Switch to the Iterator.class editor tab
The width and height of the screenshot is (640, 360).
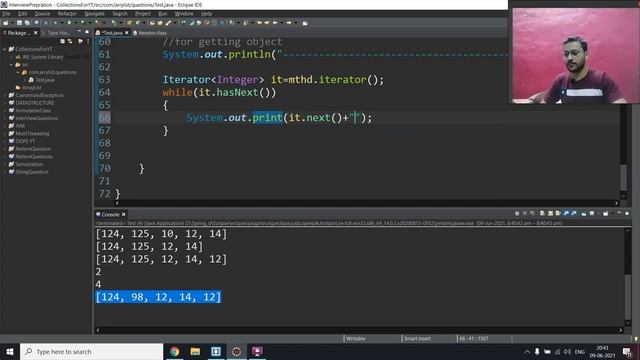coord(150,33)
